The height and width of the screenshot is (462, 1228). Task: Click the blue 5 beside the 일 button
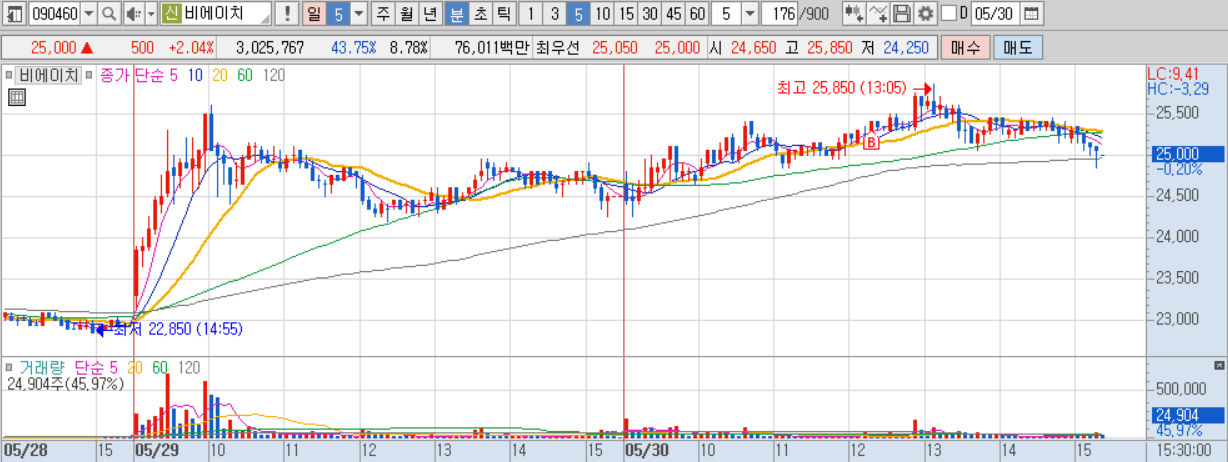coord(337,14)
